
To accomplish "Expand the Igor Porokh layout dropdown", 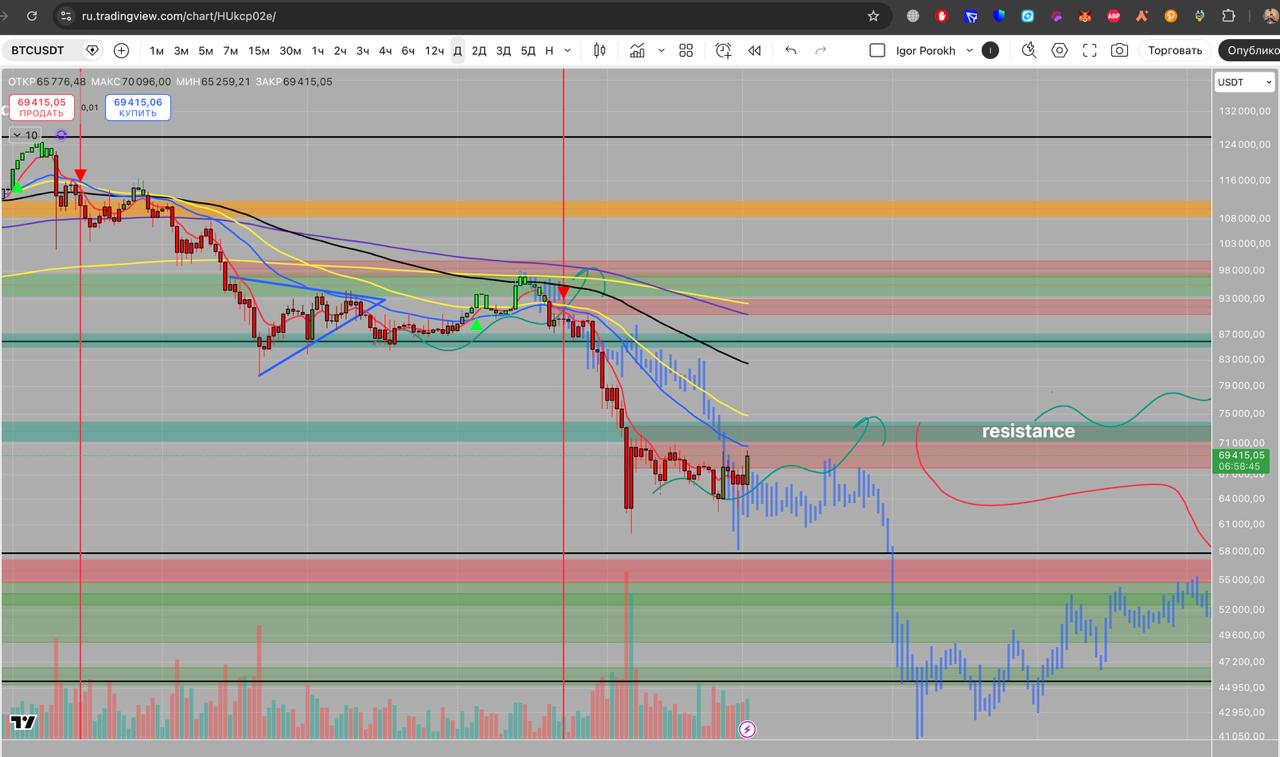I will (x=969, y=51).
